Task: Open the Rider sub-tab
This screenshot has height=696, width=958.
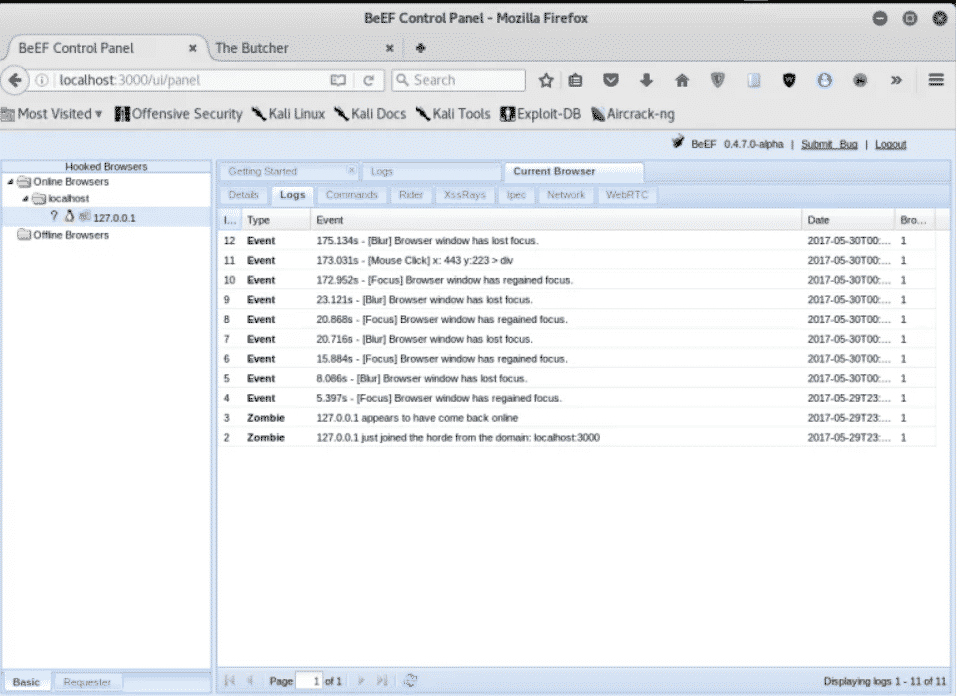Action: tap(411, 195)
